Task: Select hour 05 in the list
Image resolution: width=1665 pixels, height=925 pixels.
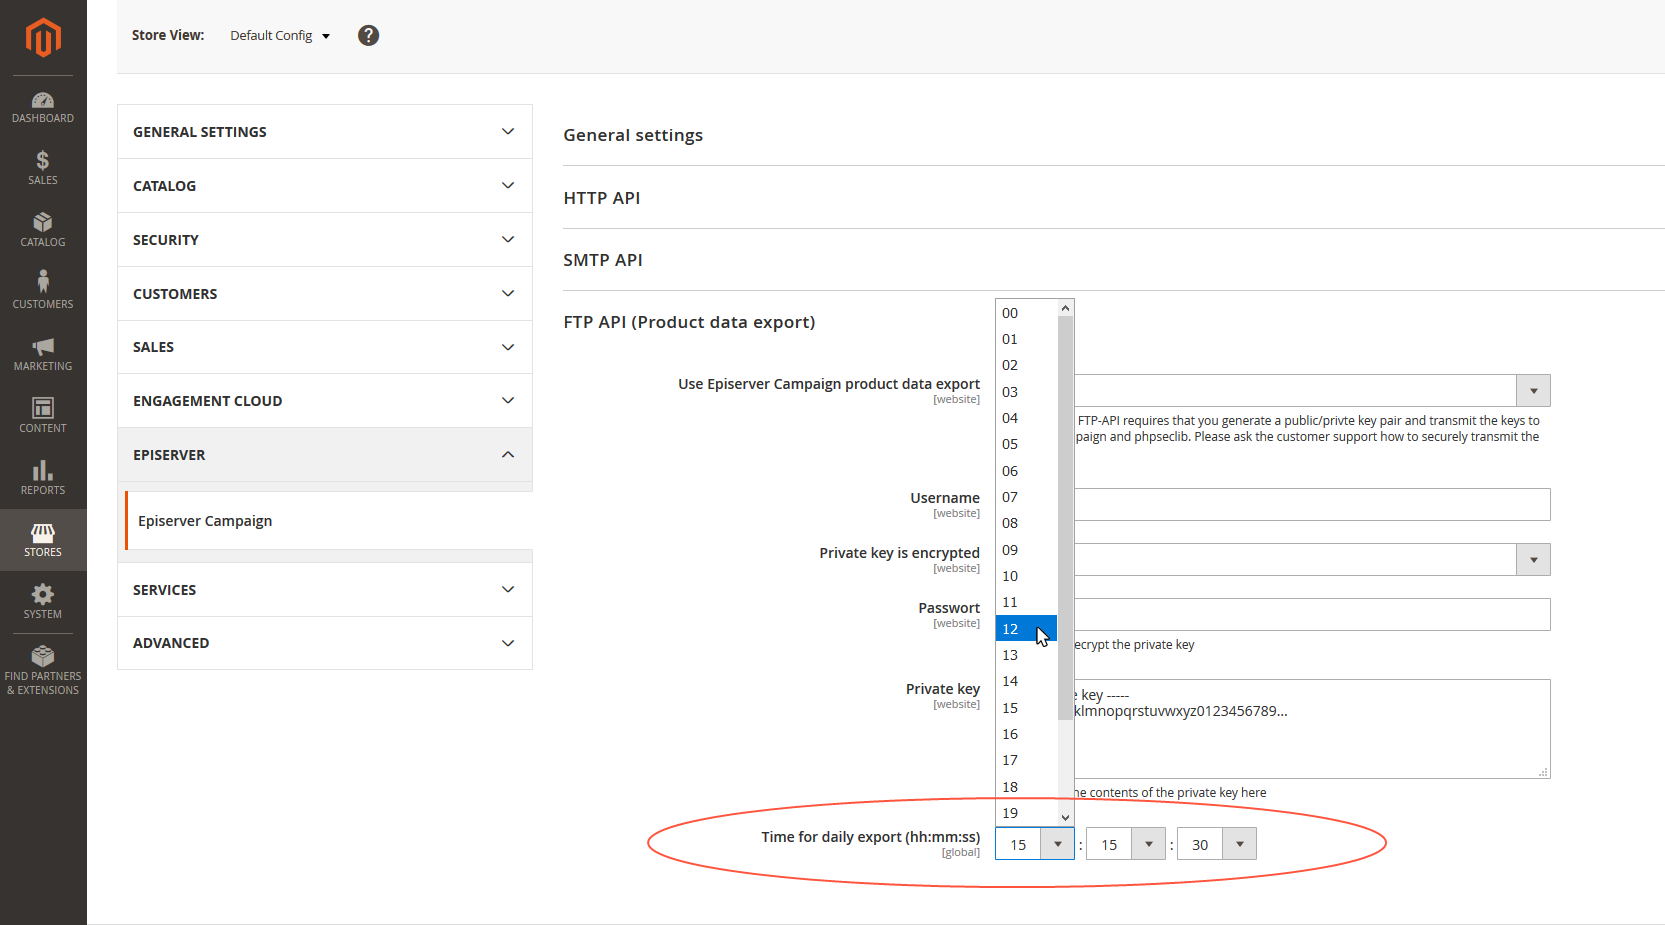Action: [x=1026, y=444]
